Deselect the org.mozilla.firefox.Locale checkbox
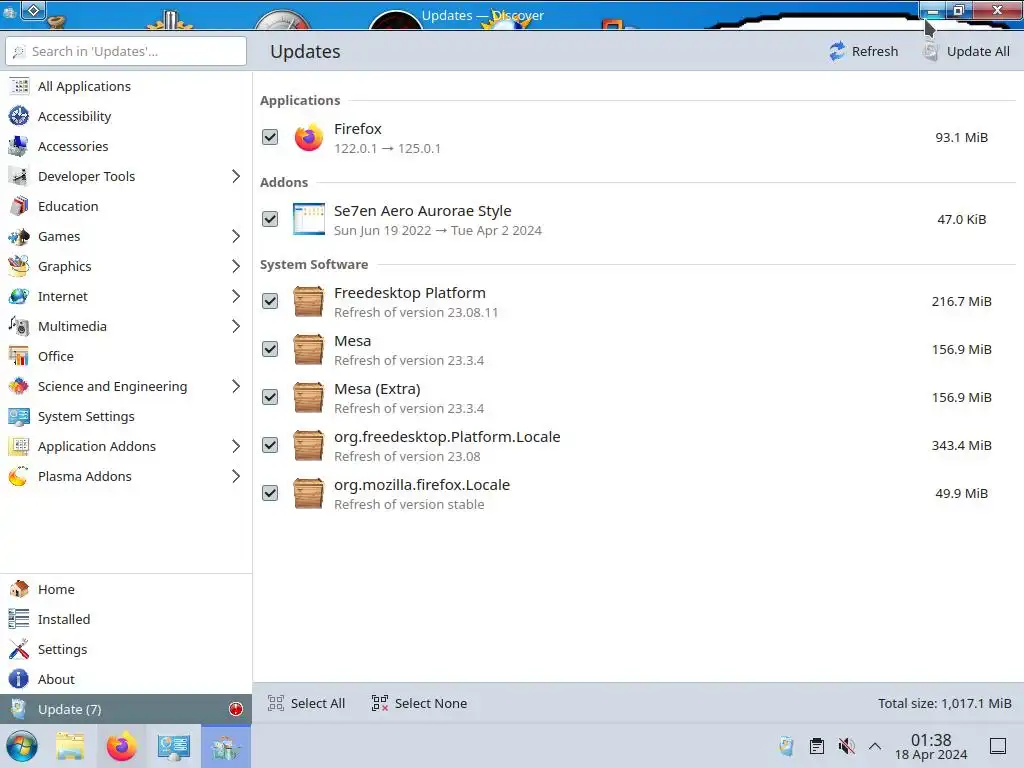 tap(270, 493)
